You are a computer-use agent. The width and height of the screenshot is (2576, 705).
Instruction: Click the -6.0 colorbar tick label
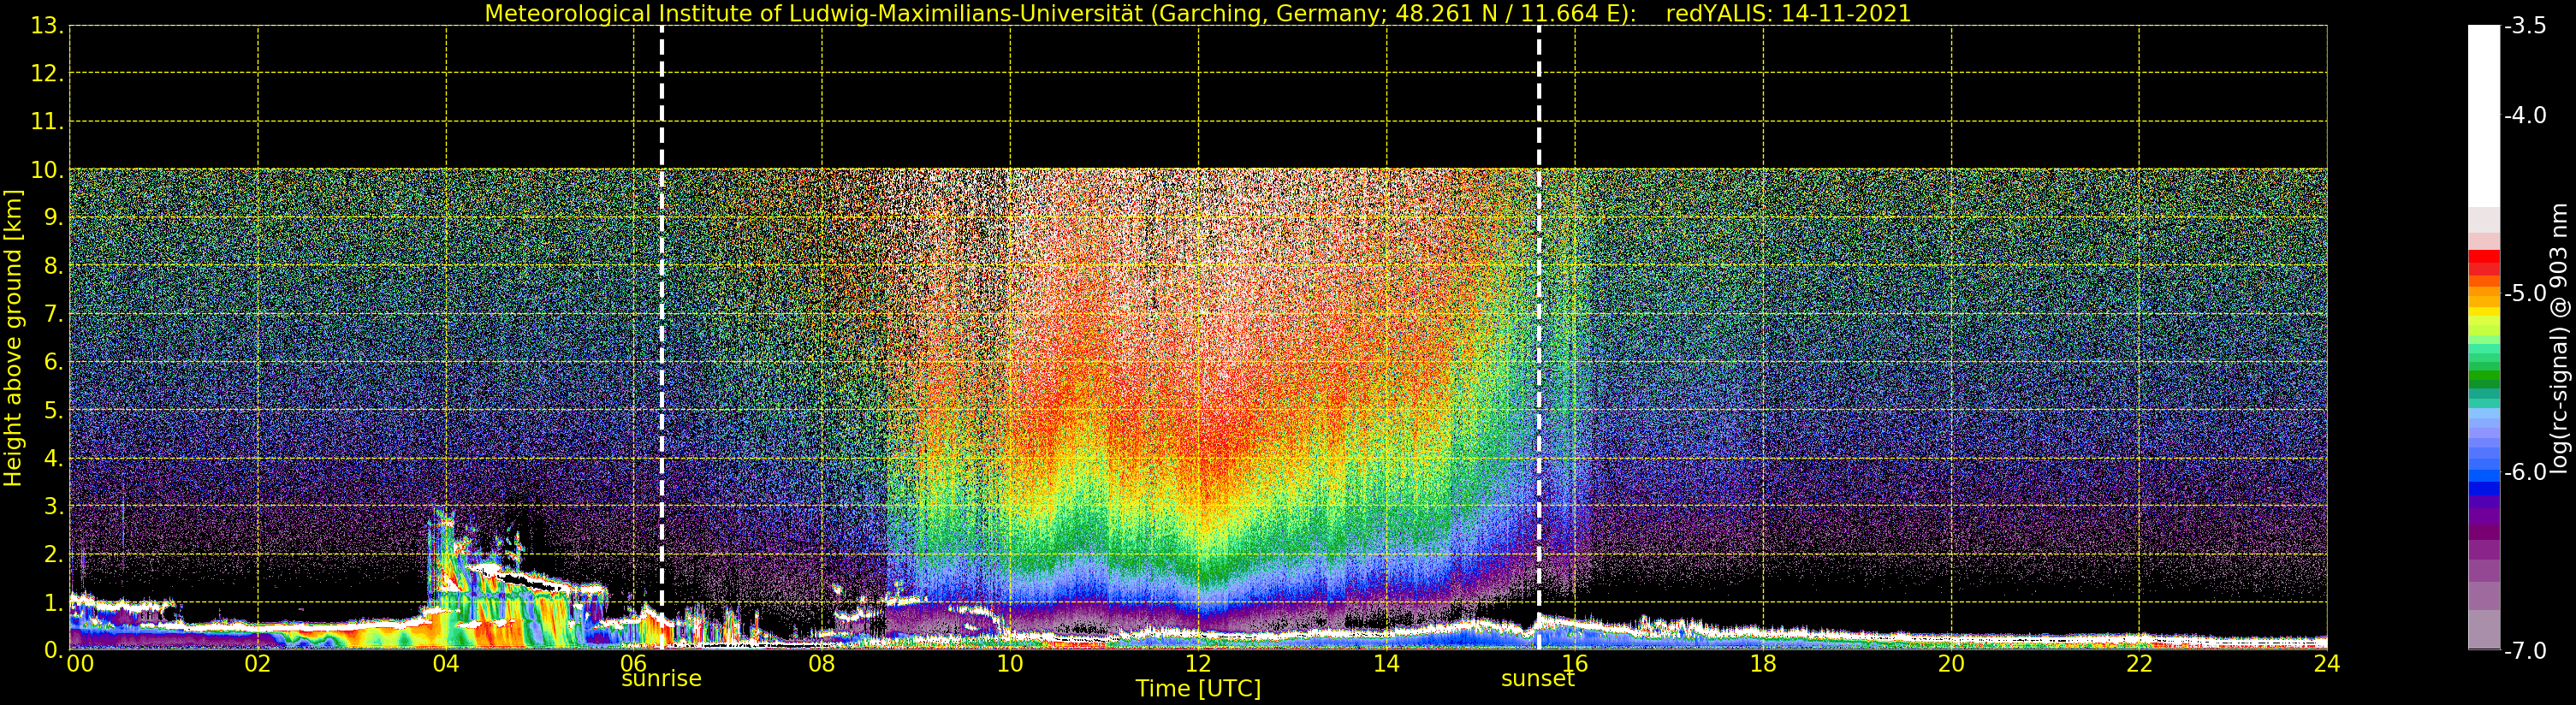click(x=2525, y=472)
